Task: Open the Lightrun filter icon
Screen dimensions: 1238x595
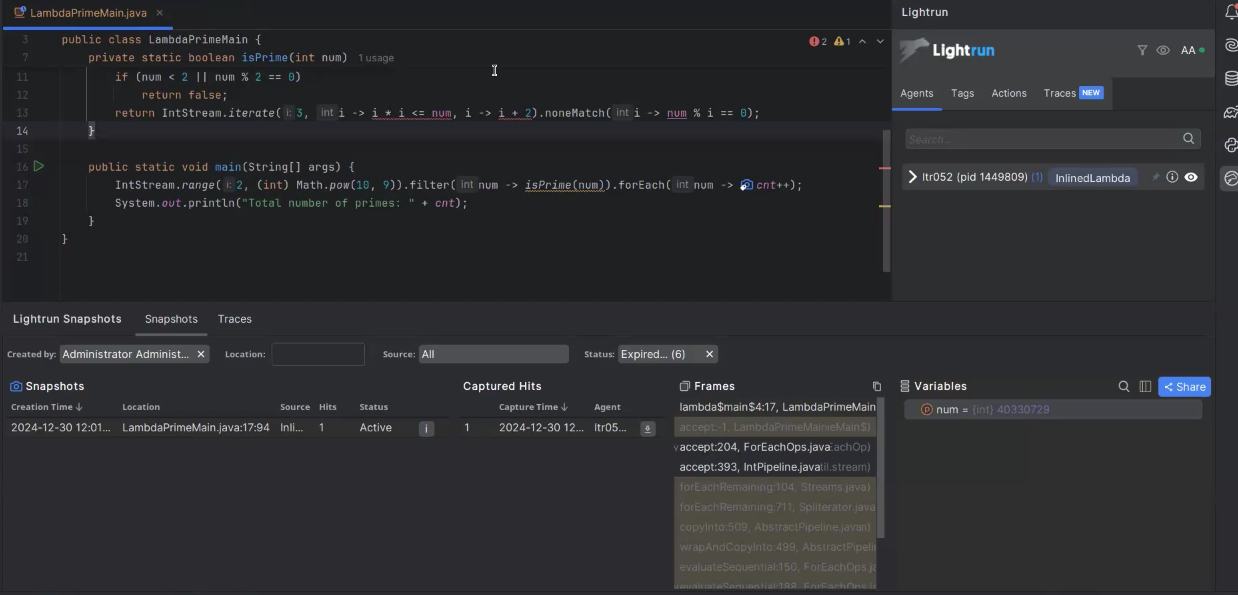Action: point(1142,50)
